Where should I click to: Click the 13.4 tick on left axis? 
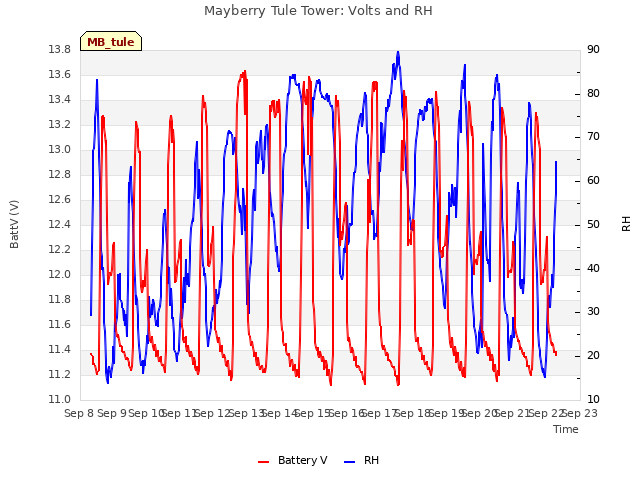pyautogui.click(x=60, y=100)
